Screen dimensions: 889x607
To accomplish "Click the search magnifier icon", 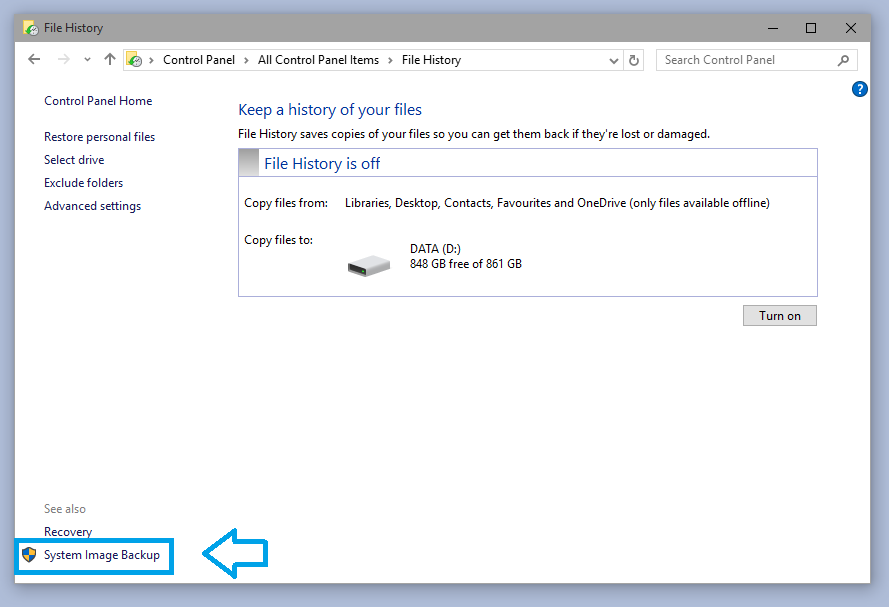I will 843,60.
